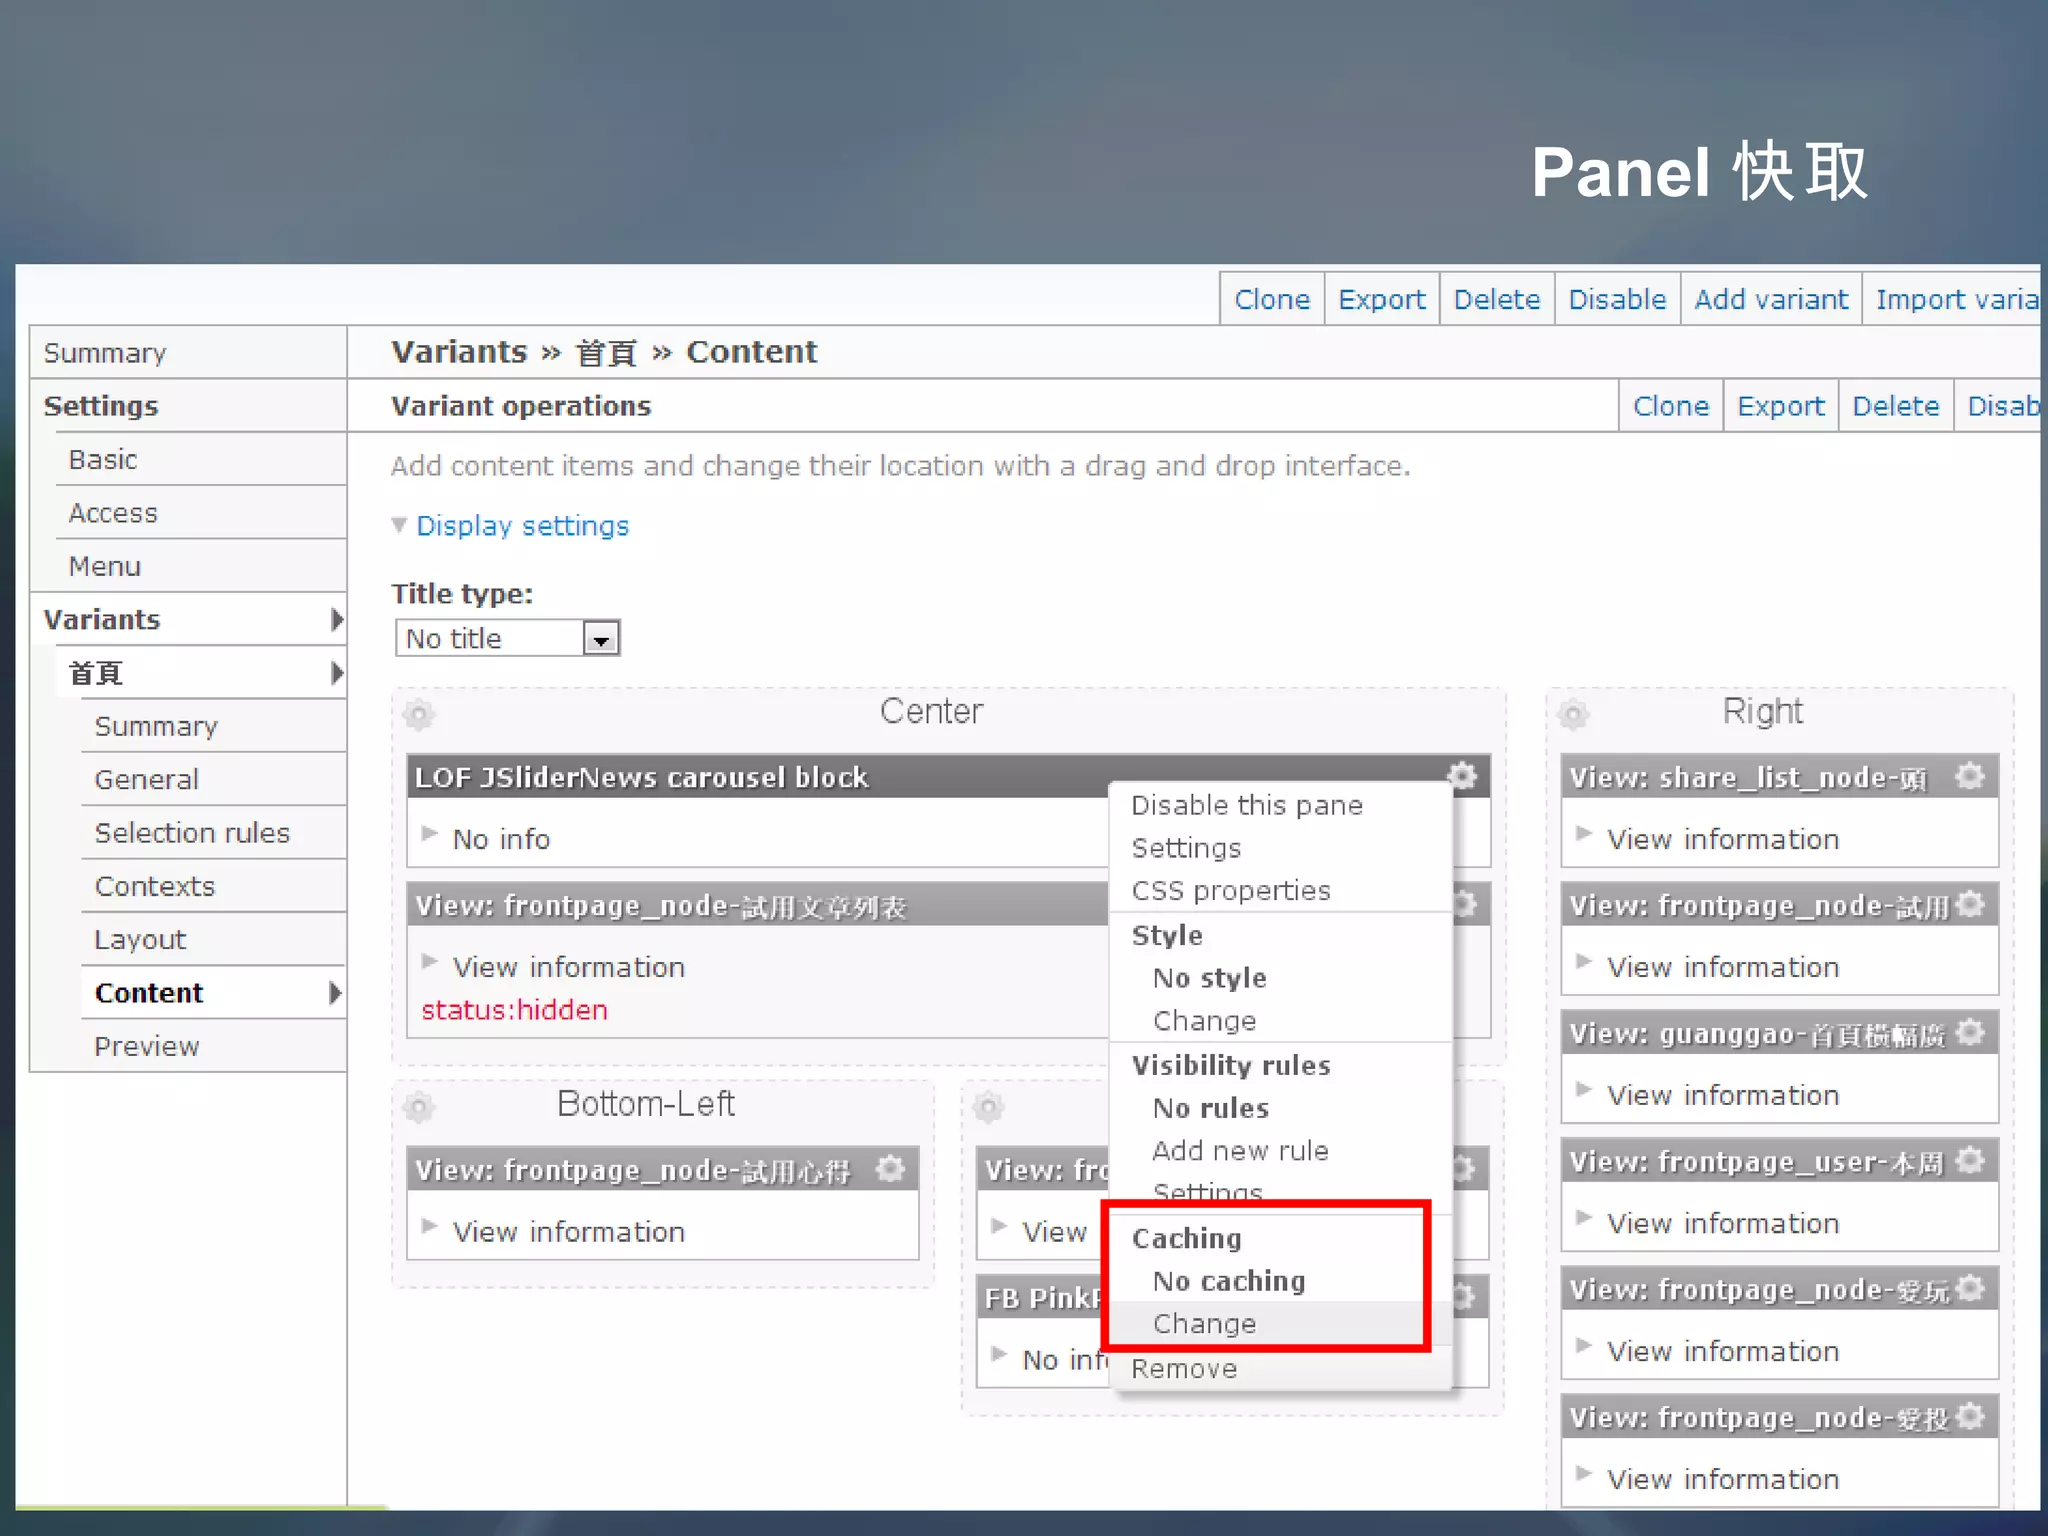Image resolution: width=2048 pixels, height=1536 pixels.
Task: Choose Remove in pane menu
Action: (x=1184, y=1369)
